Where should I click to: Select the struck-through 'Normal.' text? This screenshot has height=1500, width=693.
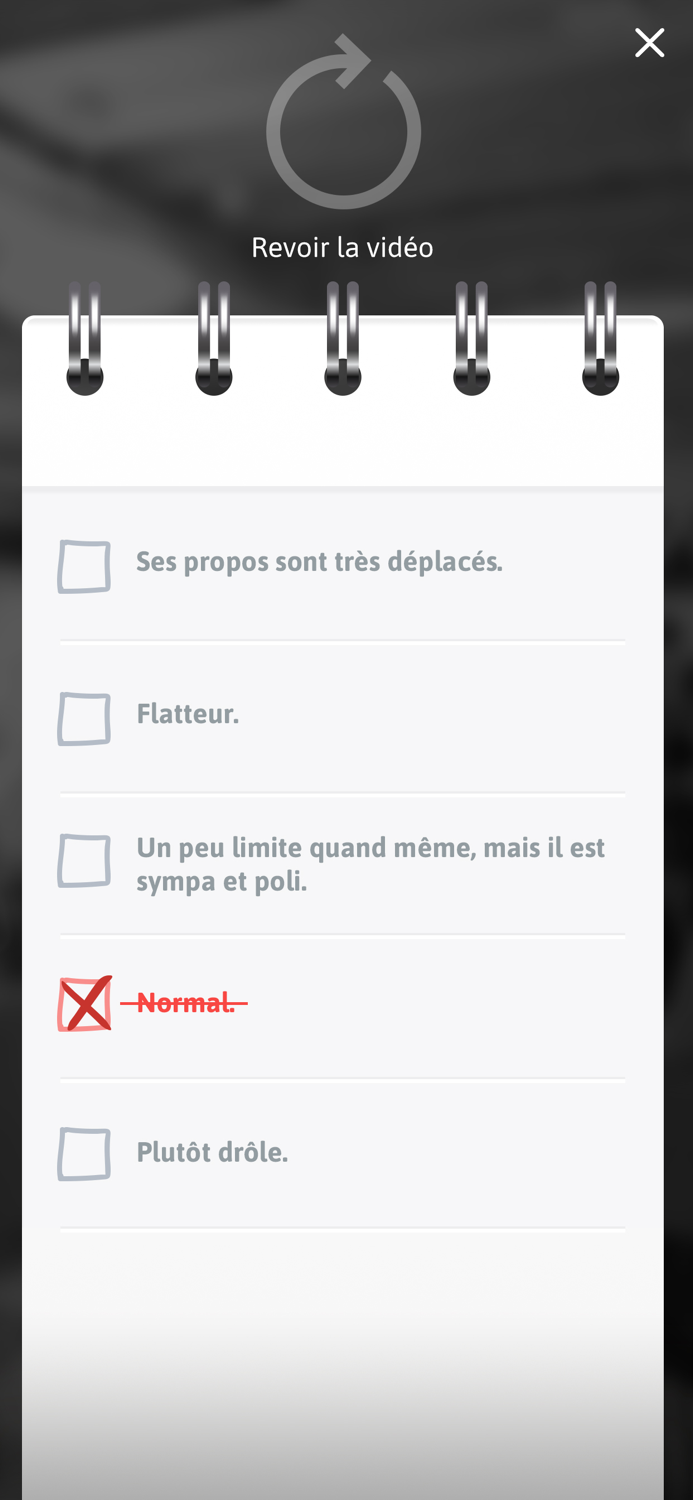point(184,1002)
